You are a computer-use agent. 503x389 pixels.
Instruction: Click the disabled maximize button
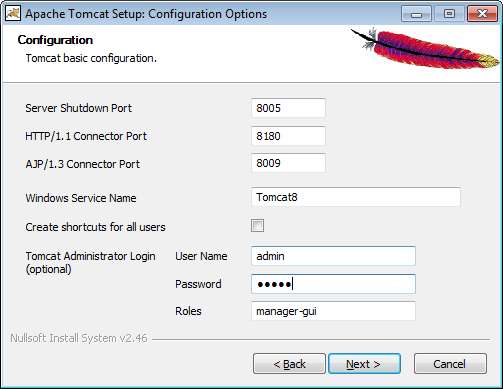pyautogui.click(x=449, y=14)
